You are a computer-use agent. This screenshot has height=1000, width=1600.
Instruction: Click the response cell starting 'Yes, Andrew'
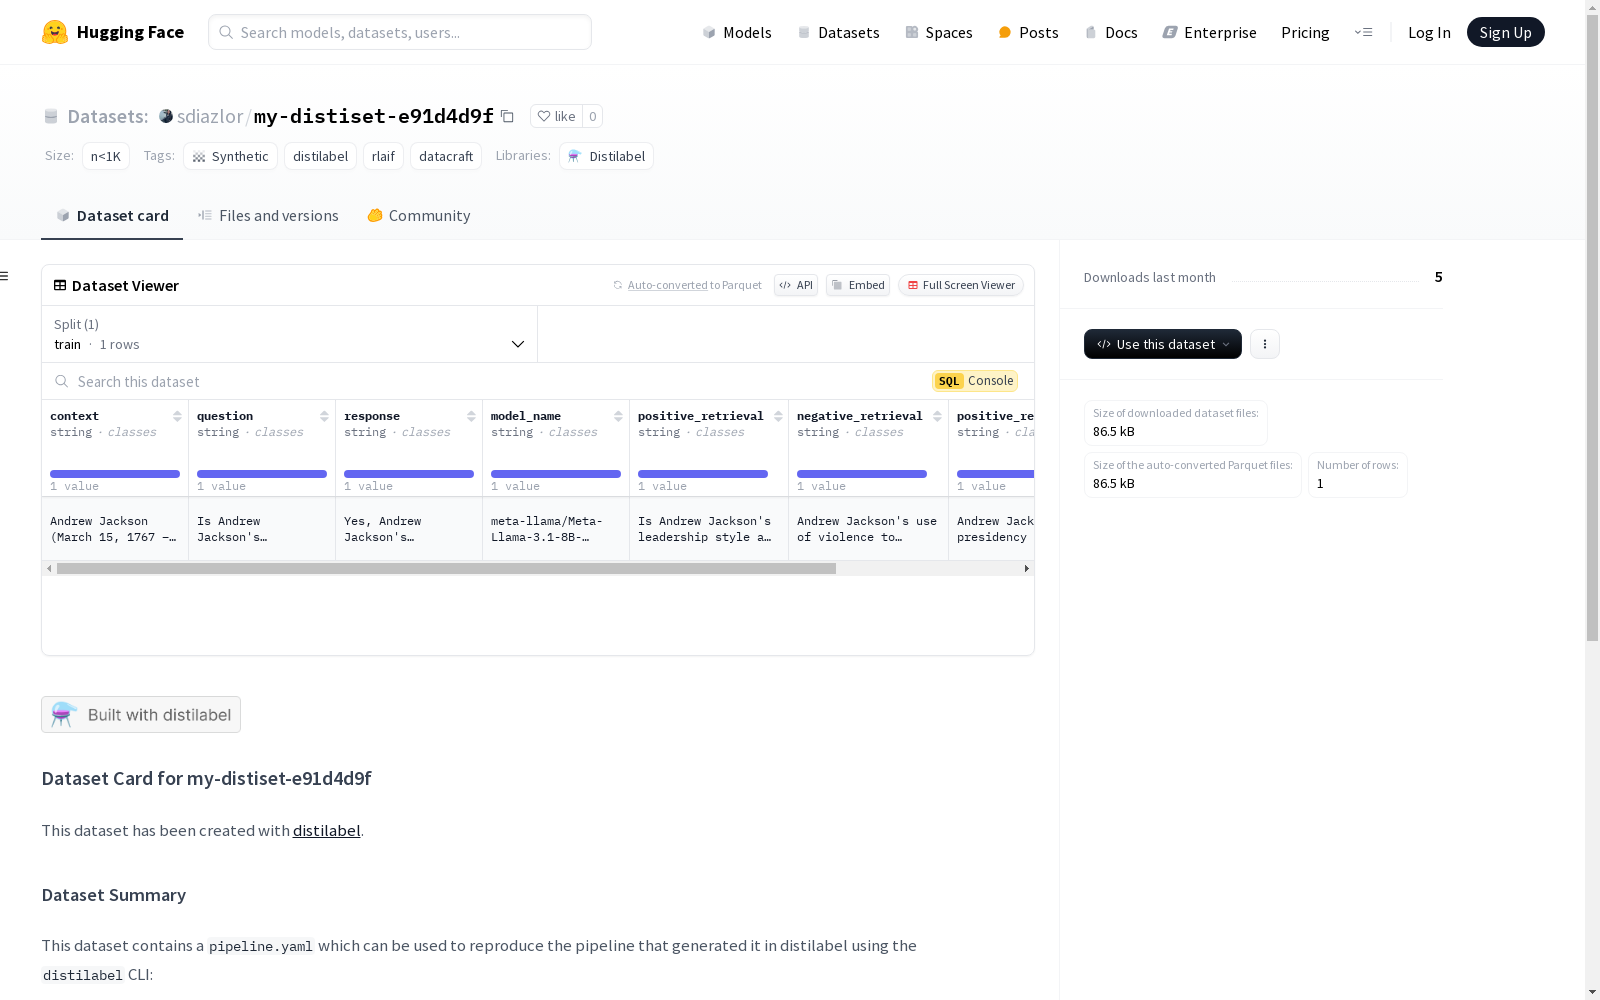(x=409, y=529)
